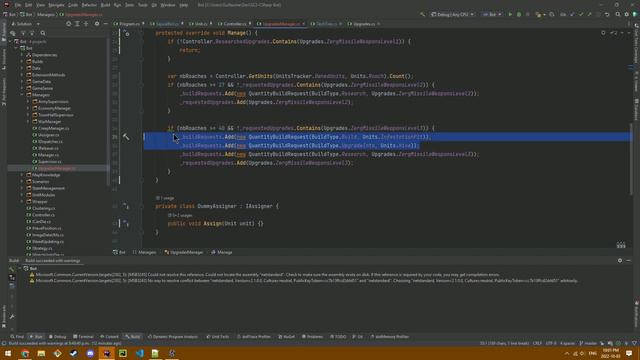Click the UpgradesManager breadcrumb item
The image size is (640, 360).
(x=184, y=252)
